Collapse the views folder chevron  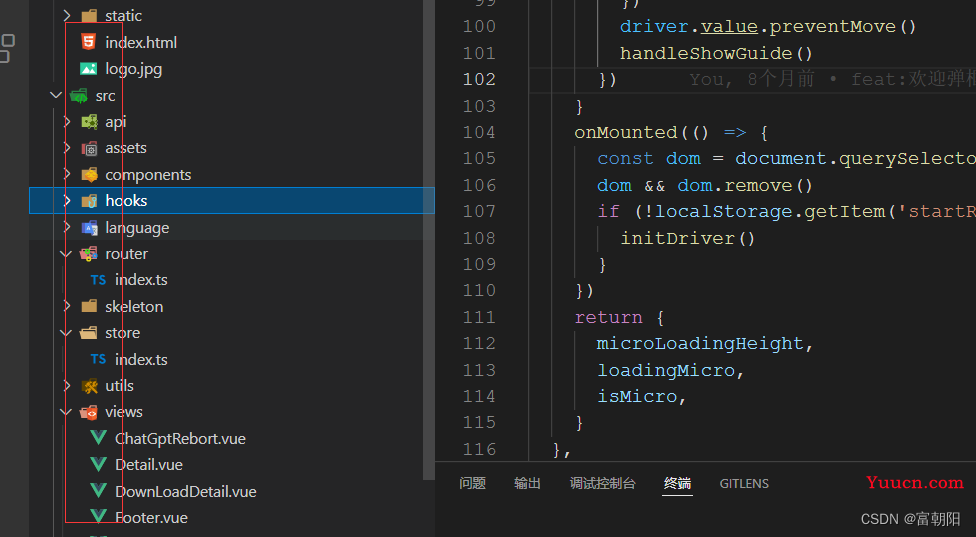pos(66,412)
